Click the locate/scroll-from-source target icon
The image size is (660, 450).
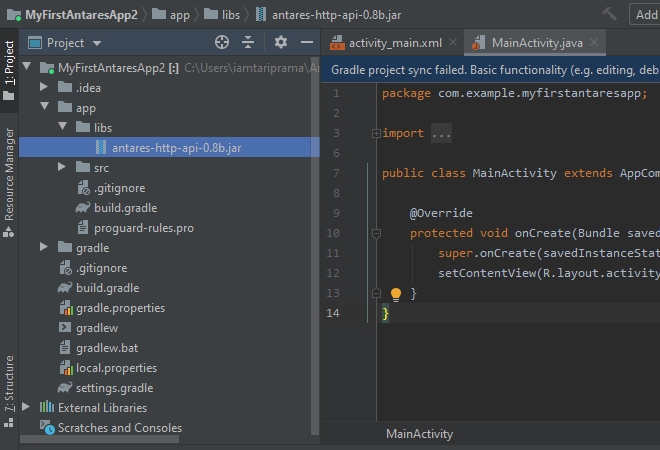pyautogui.click(x=222, y=43)
